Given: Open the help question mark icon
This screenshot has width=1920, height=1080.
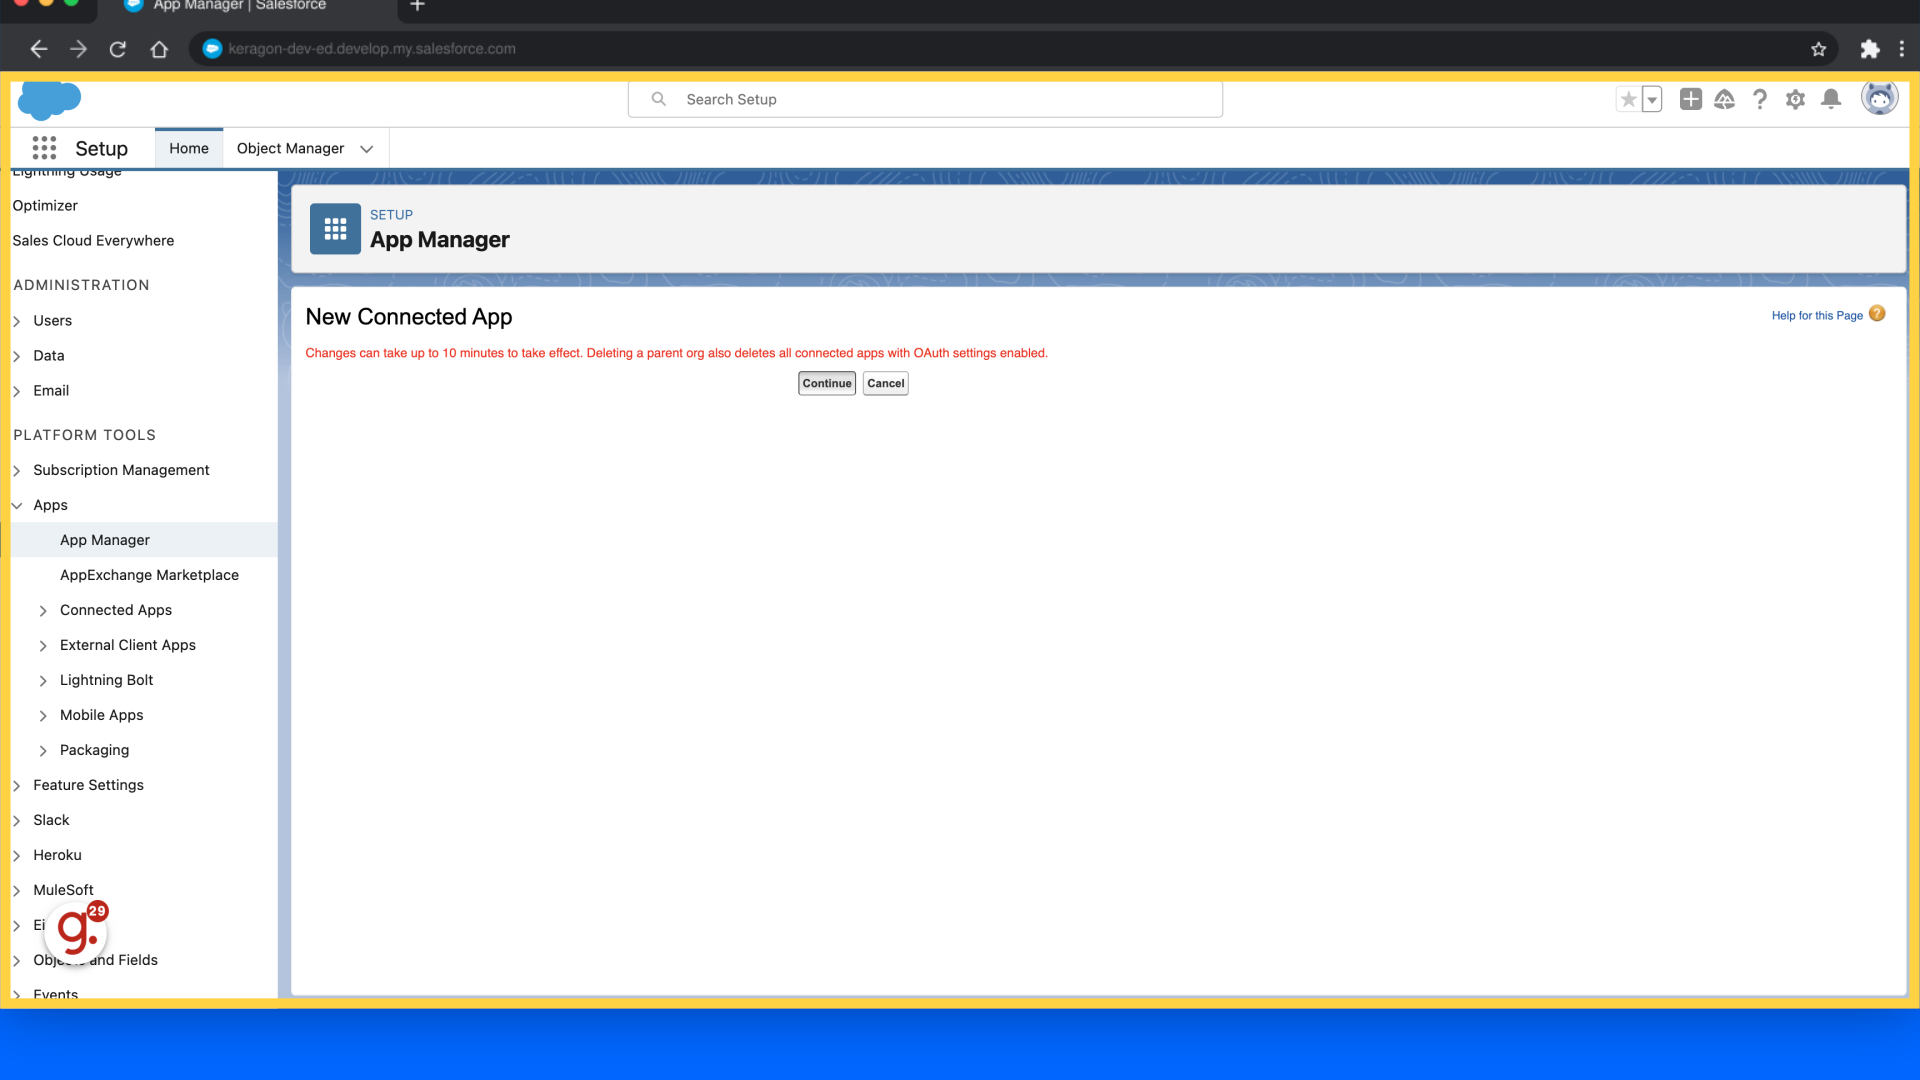Looking at the screenshot, I should coord(1760,99).
